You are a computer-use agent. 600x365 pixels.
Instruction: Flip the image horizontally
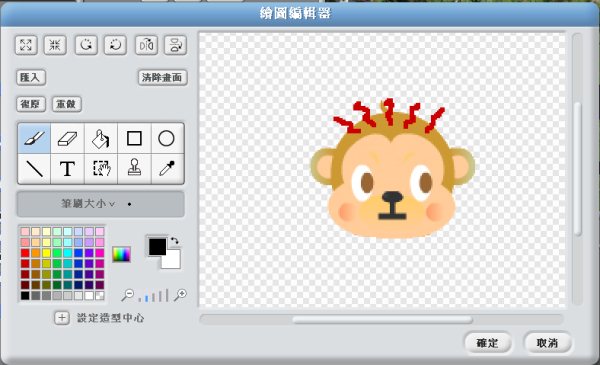tap(146, 45)
